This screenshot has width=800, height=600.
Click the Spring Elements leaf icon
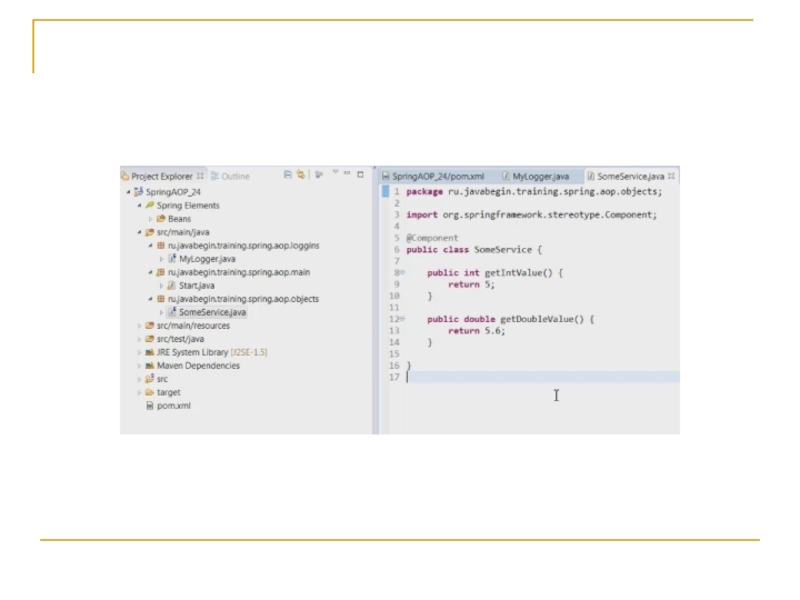pyautogui.click(x=149, y=205)
